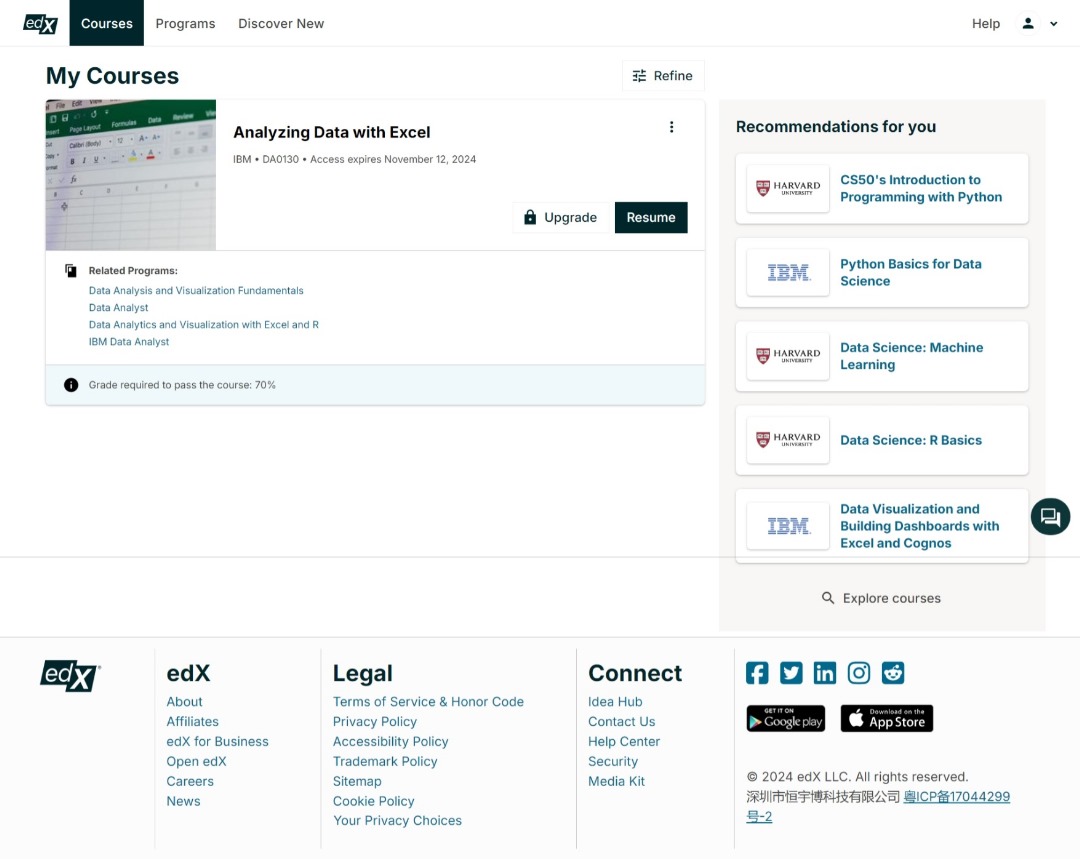Screen dimensions: 1080x859
Task: Open Terms of Service & Honor Code
Action: click(428, 701)
